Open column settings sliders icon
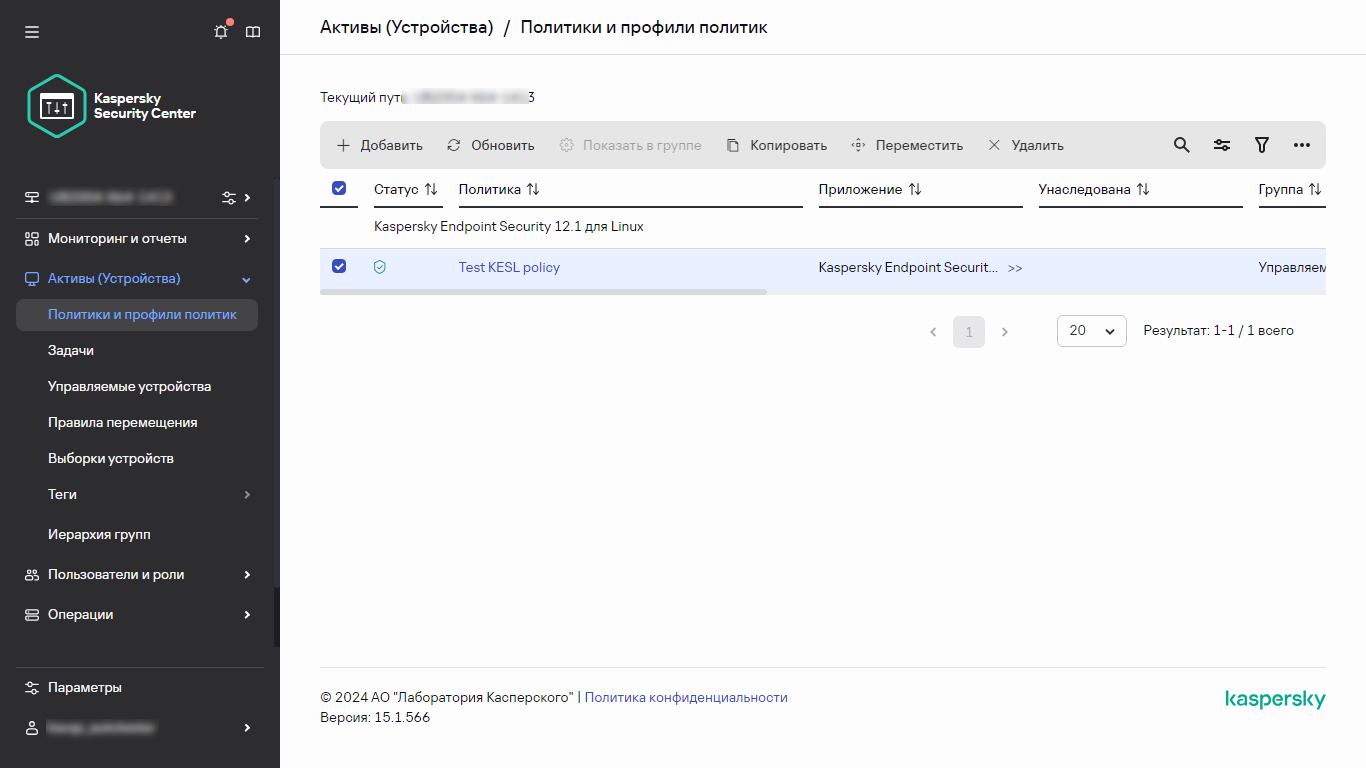This screenshot has height=768, width=1366. 1222,145
